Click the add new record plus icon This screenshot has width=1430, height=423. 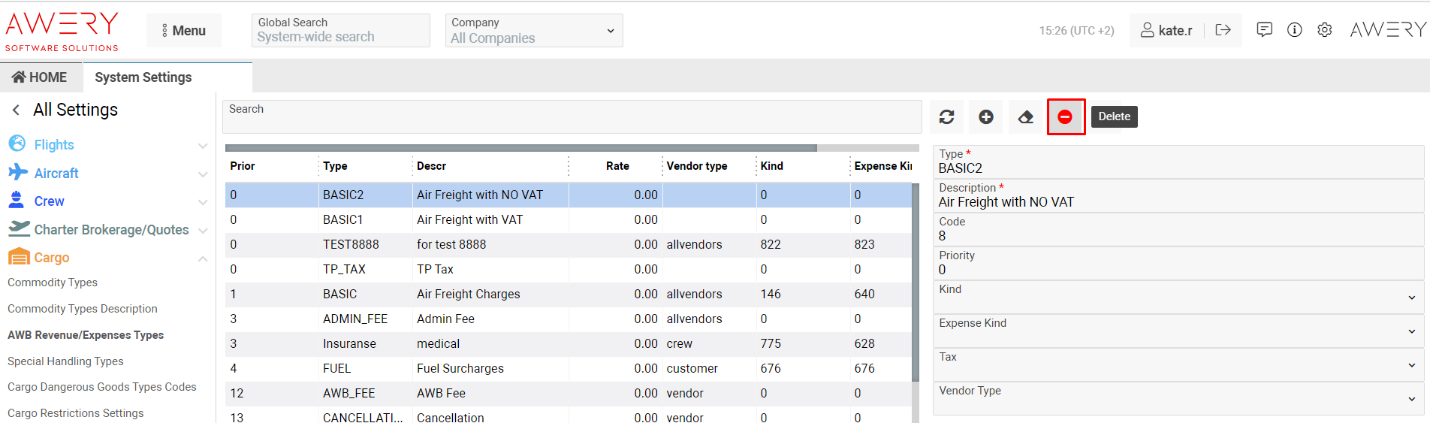point(986,117)
